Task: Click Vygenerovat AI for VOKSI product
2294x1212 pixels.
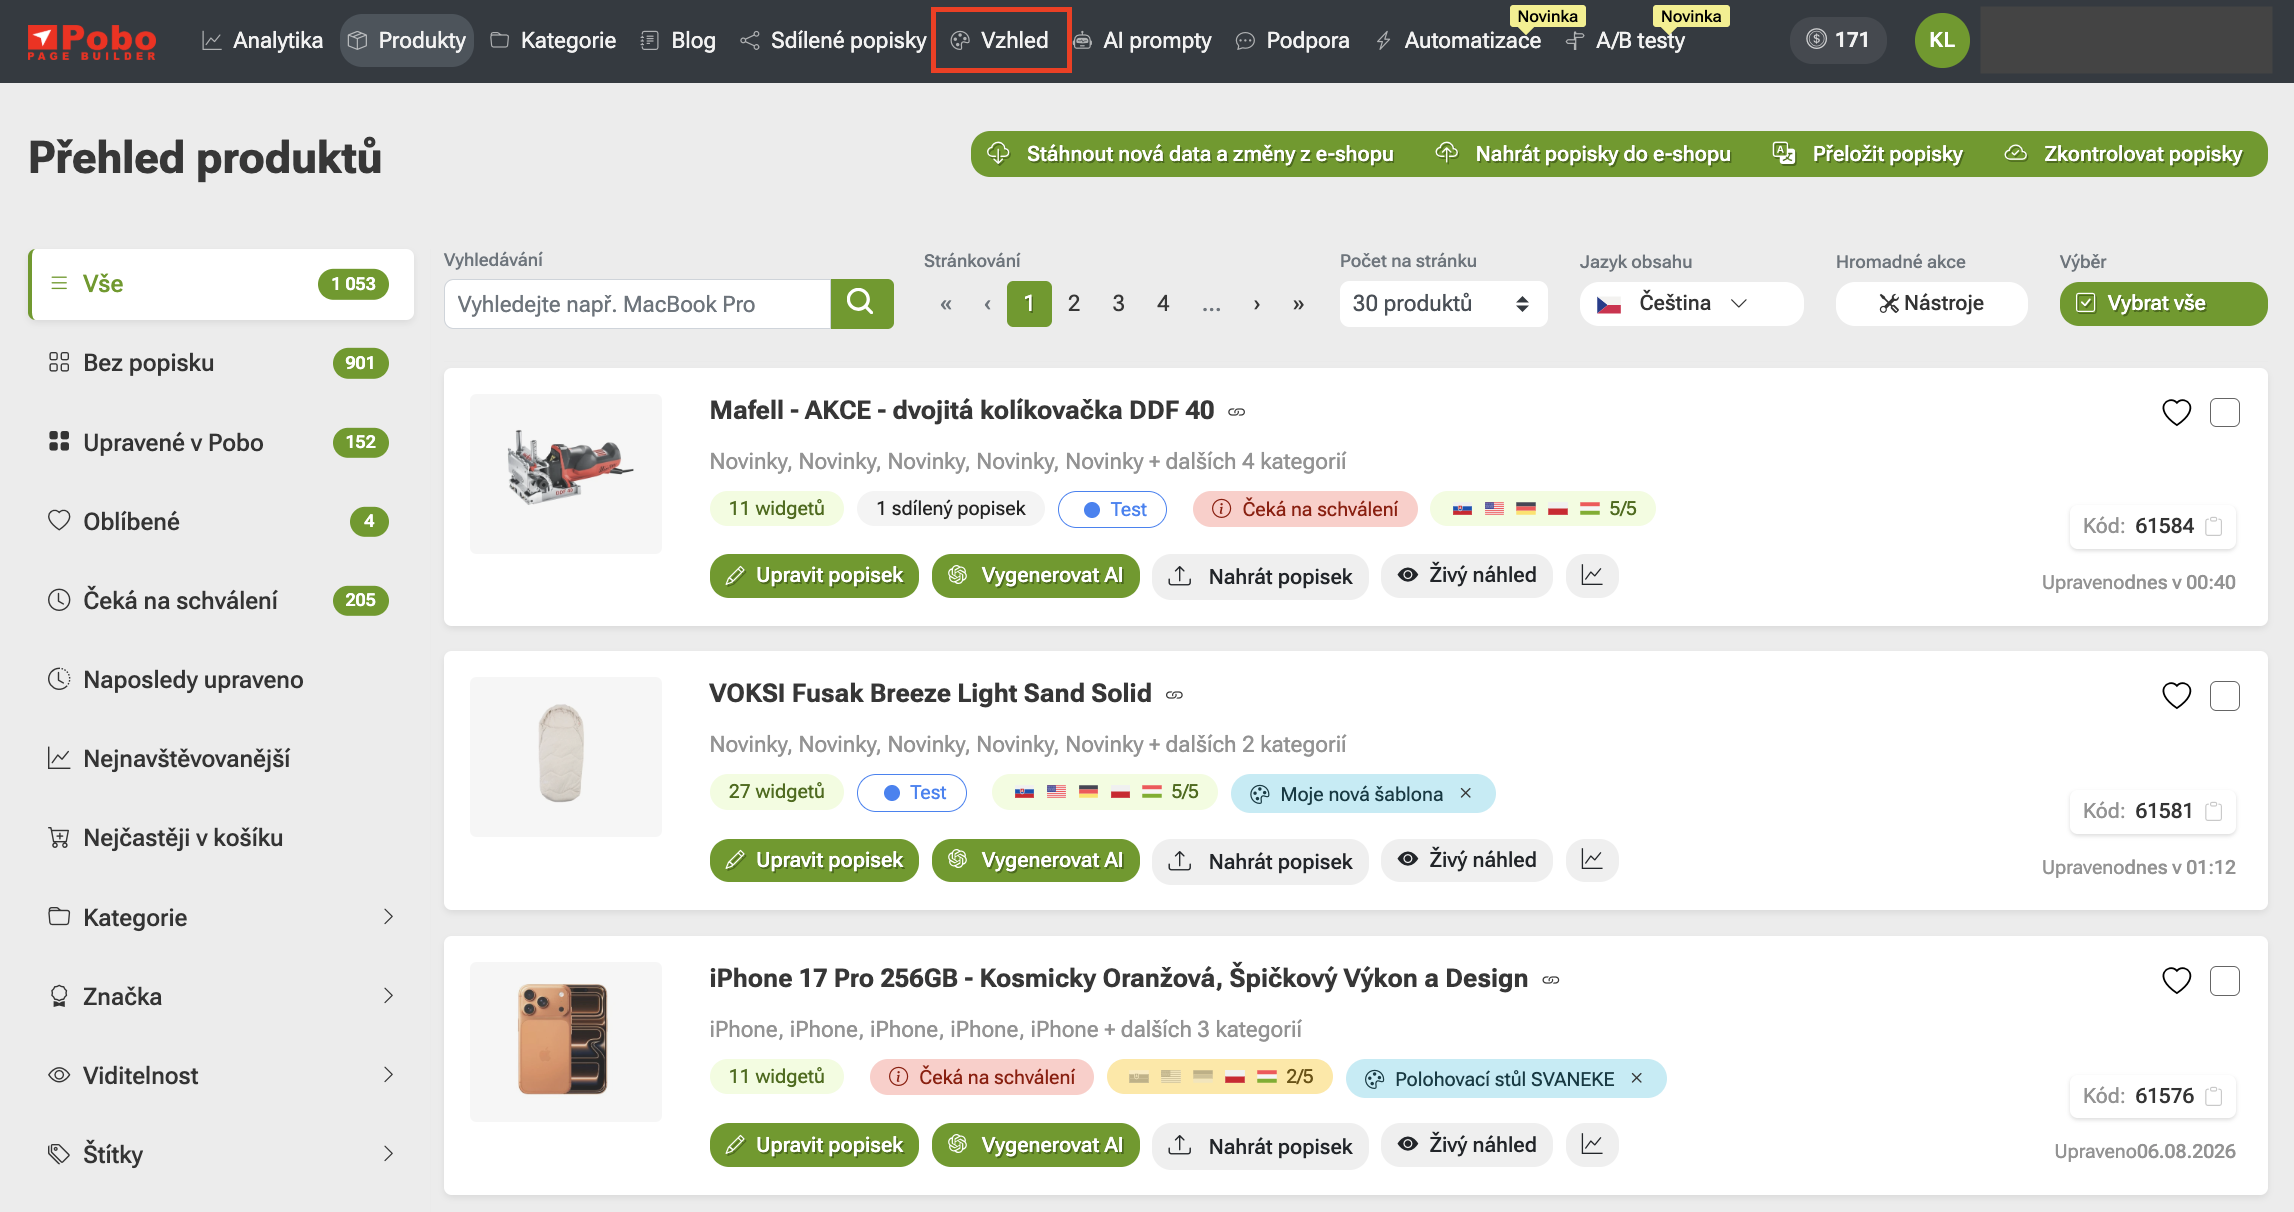Action: pos(1036,860)
